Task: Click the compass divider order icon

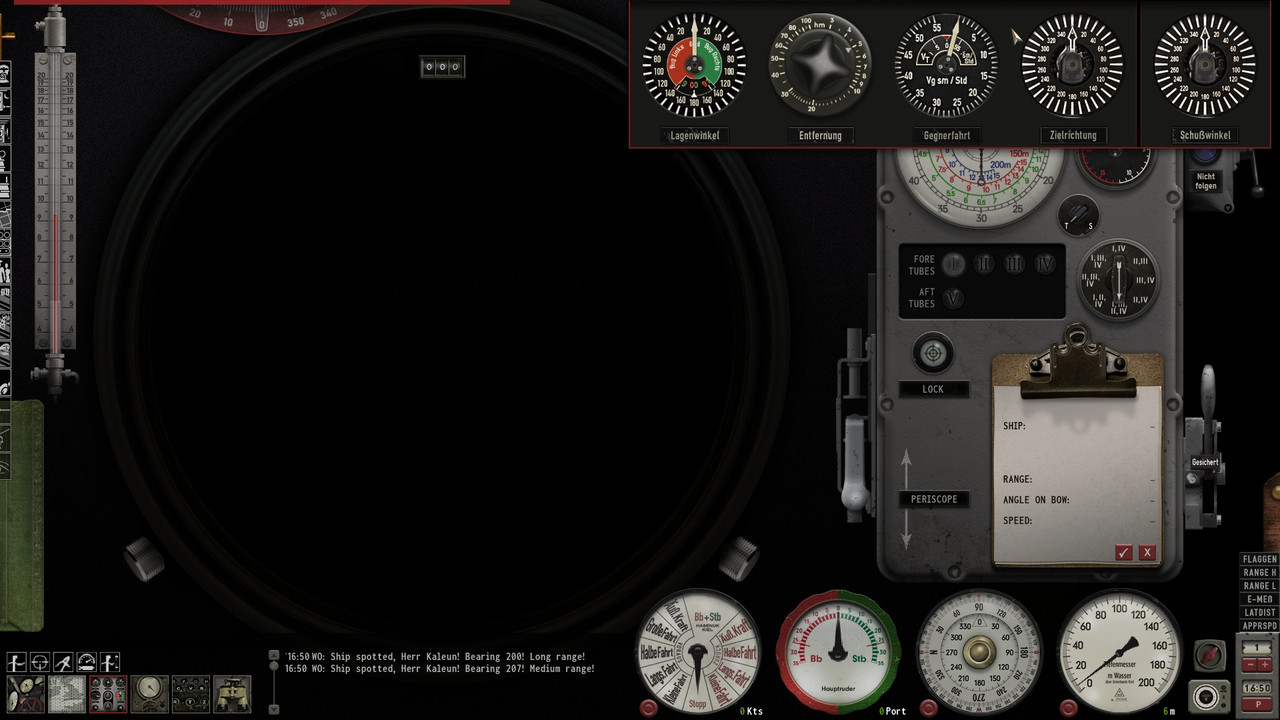Action: (63, 662)
